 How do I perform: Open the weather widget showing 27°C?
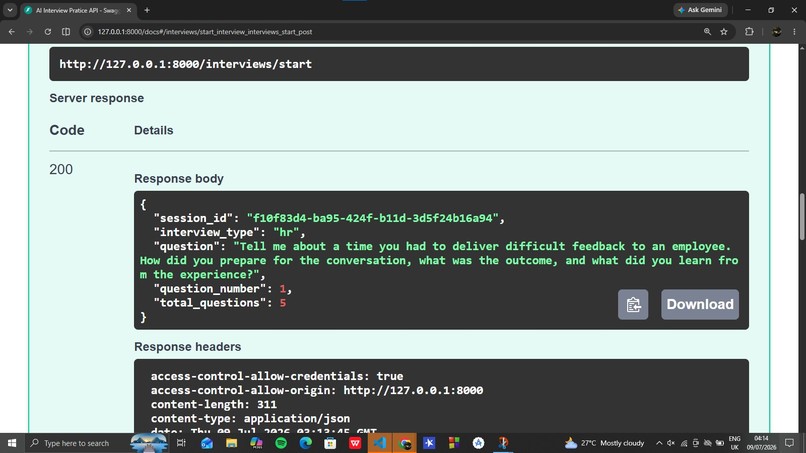coord(604,443)
